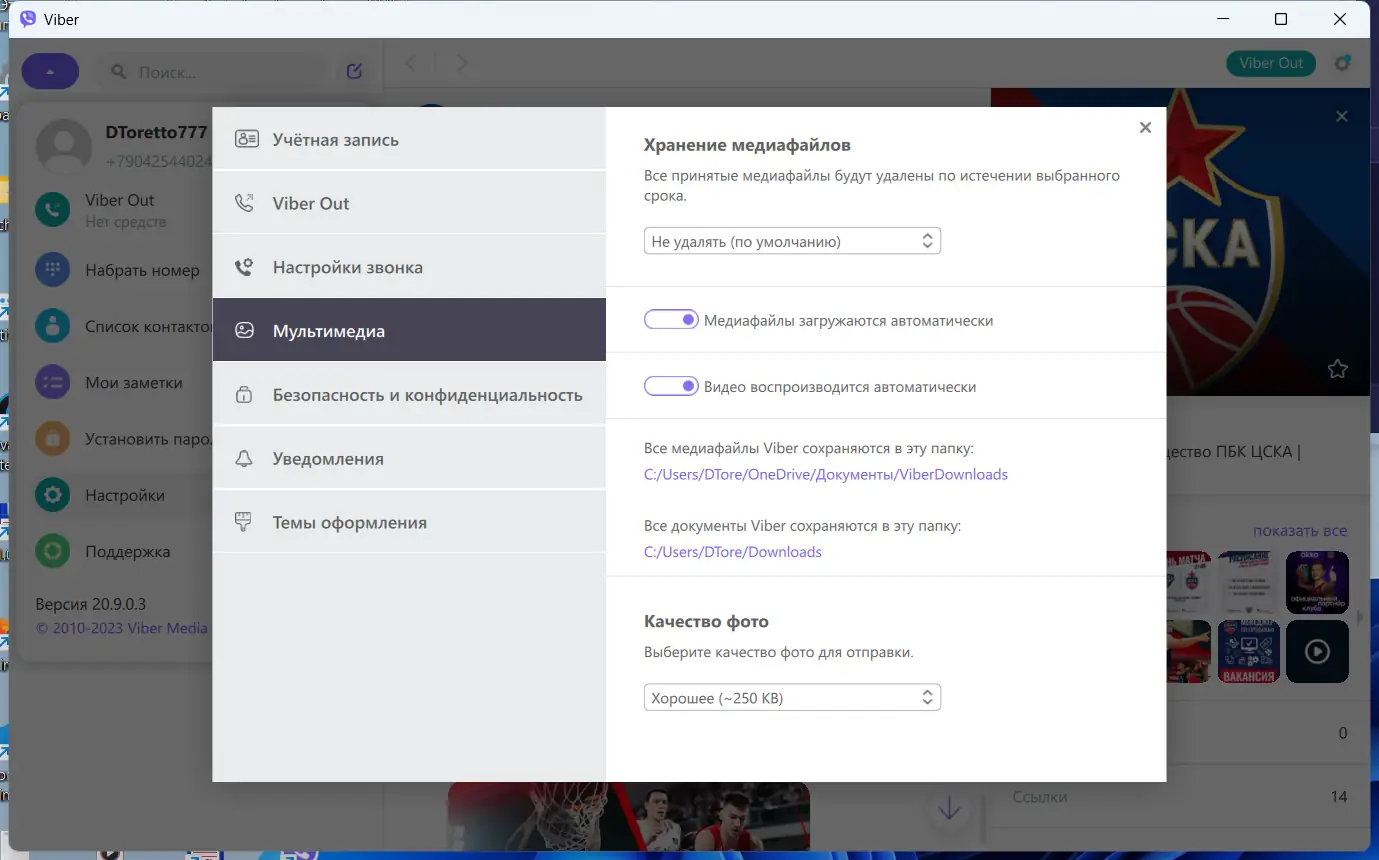Click the star icon on the CSKA banner
The height and width of the screenshot is (860, 1379).
1337,369
